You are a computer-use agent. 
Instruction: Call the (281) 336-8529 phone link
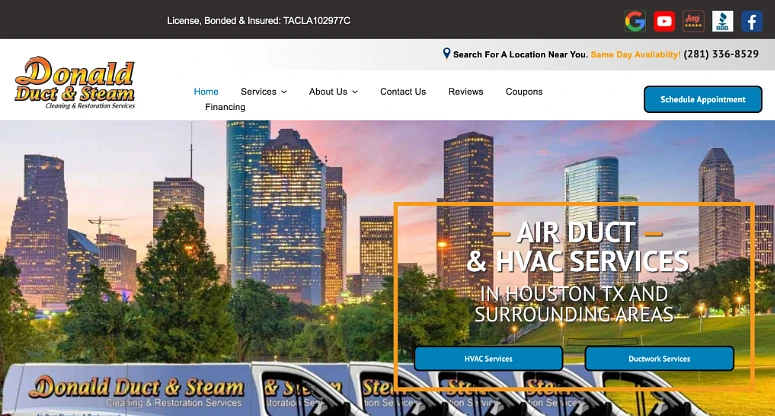click(x=721, y=54)
